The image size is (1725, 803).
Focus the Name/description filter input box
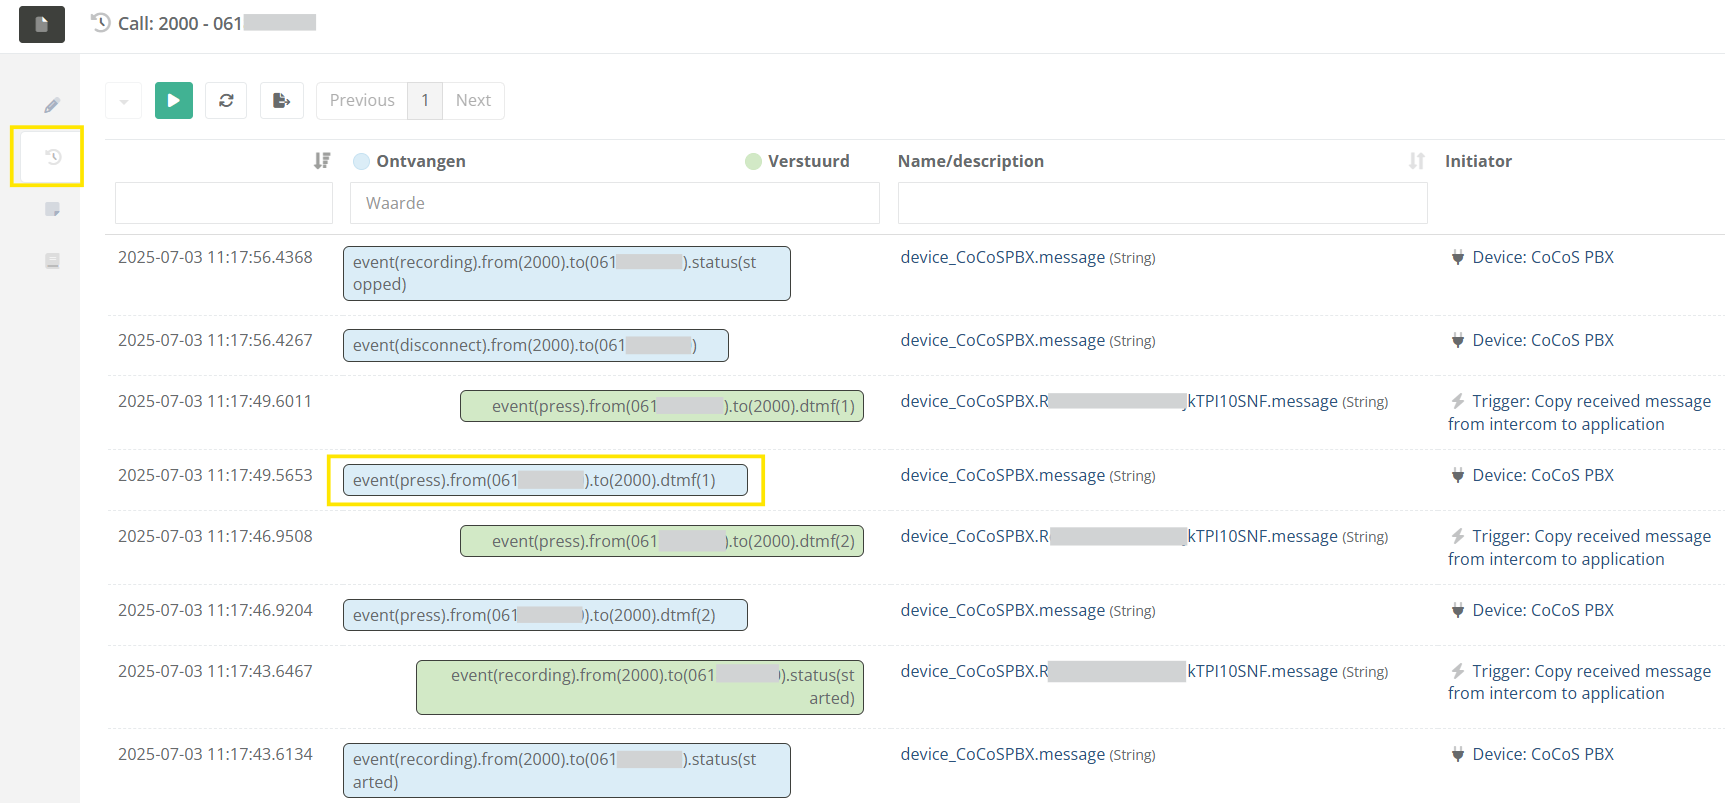[1162, 203]
